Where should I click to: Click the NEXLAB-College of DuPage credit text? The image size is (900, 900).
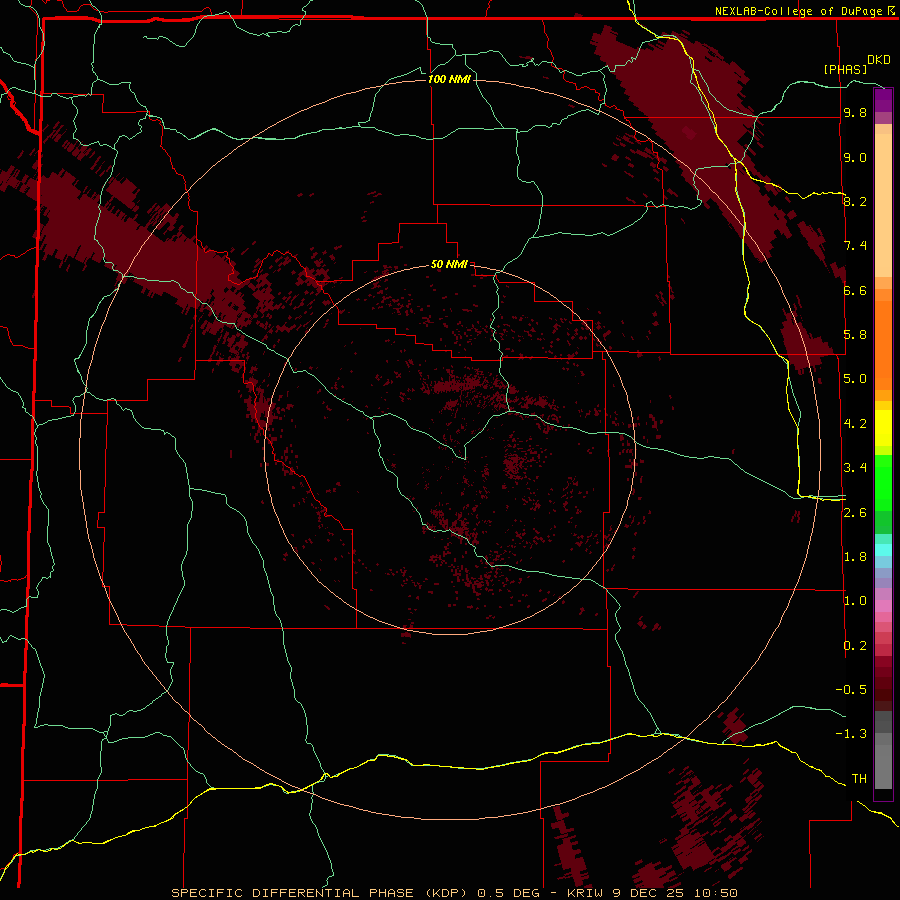click(798, 11)
